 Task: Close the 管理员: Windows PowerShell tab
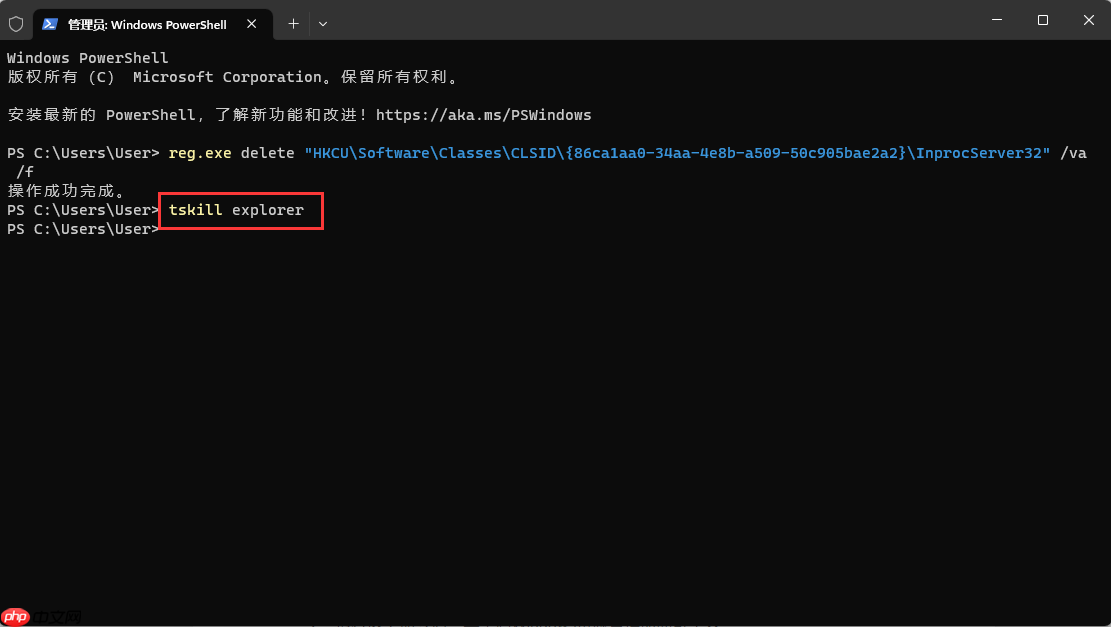coord(252,24)
